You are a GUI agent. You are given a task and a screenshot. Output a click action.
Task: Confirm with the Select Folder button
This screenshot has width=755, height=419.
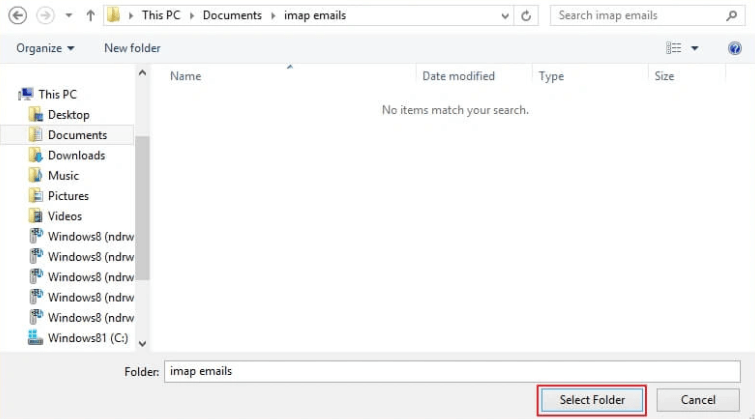pos(592,400)
